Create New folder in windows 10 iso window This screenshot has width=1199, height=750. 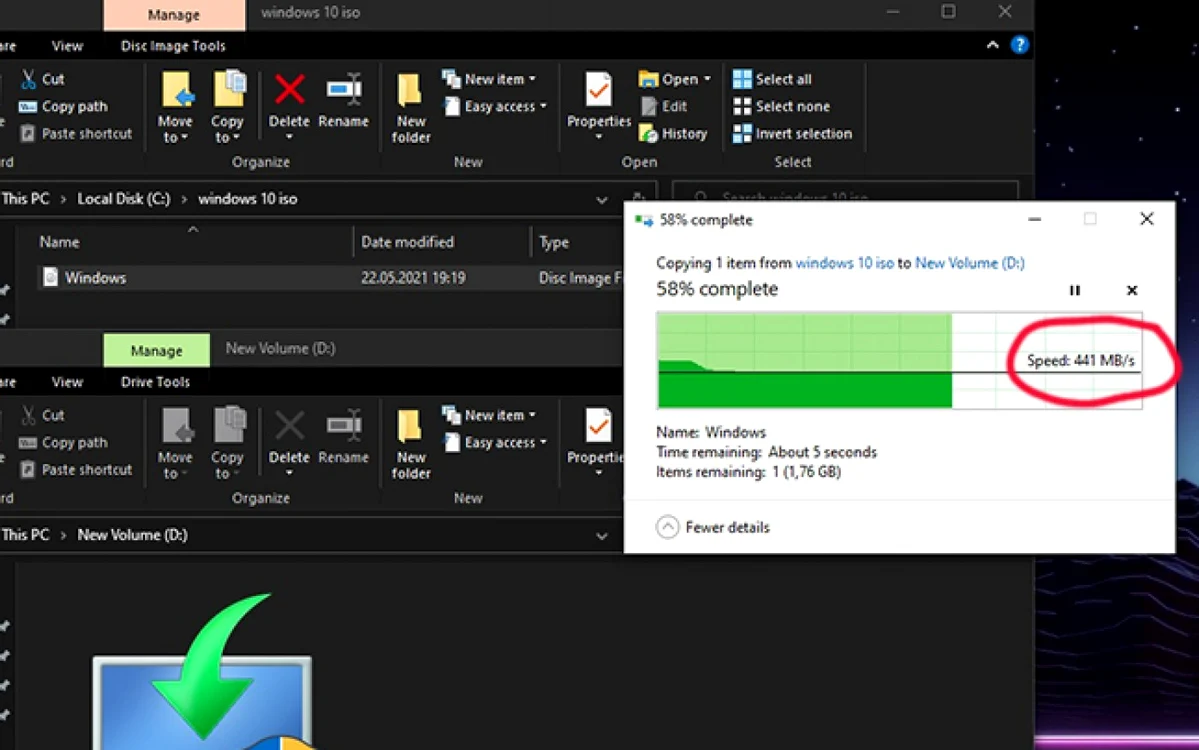coord(411,108)
